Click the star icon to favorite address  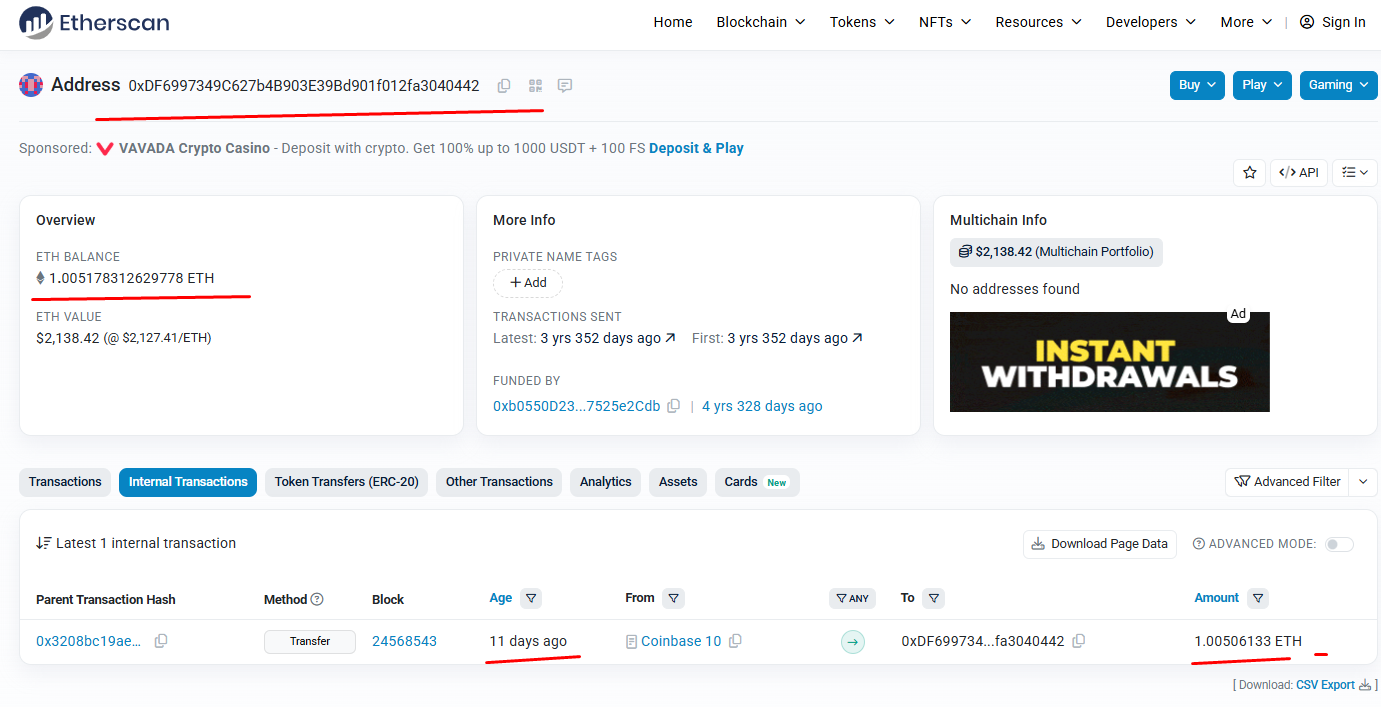1249,173
